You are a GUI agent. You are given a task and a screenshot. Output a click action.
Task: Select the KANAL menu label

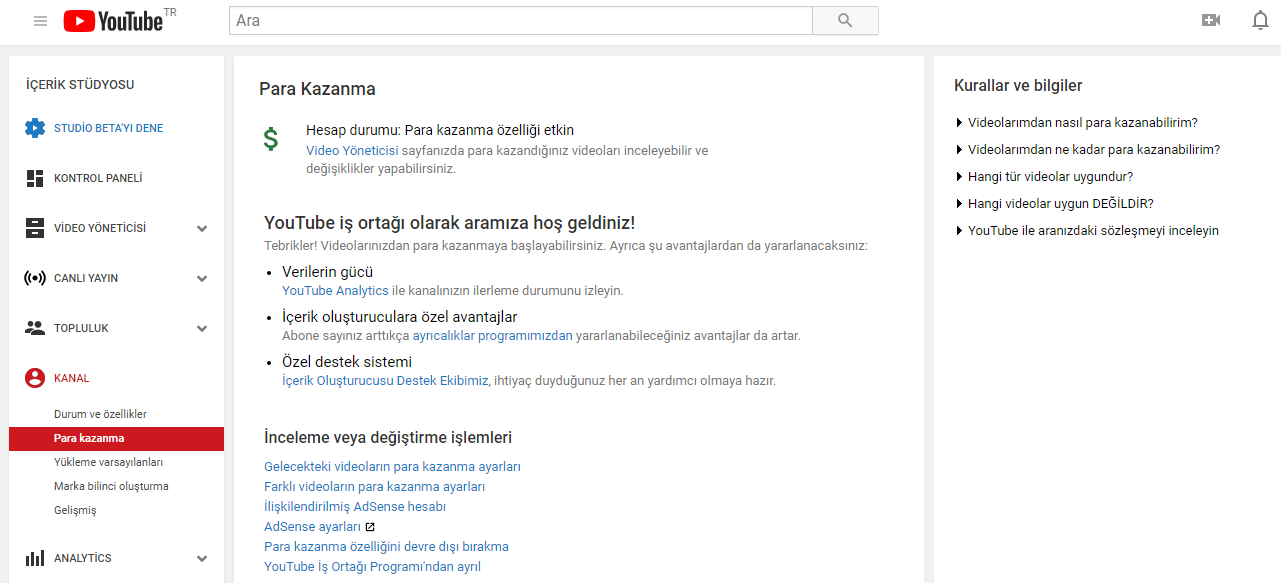72,378
